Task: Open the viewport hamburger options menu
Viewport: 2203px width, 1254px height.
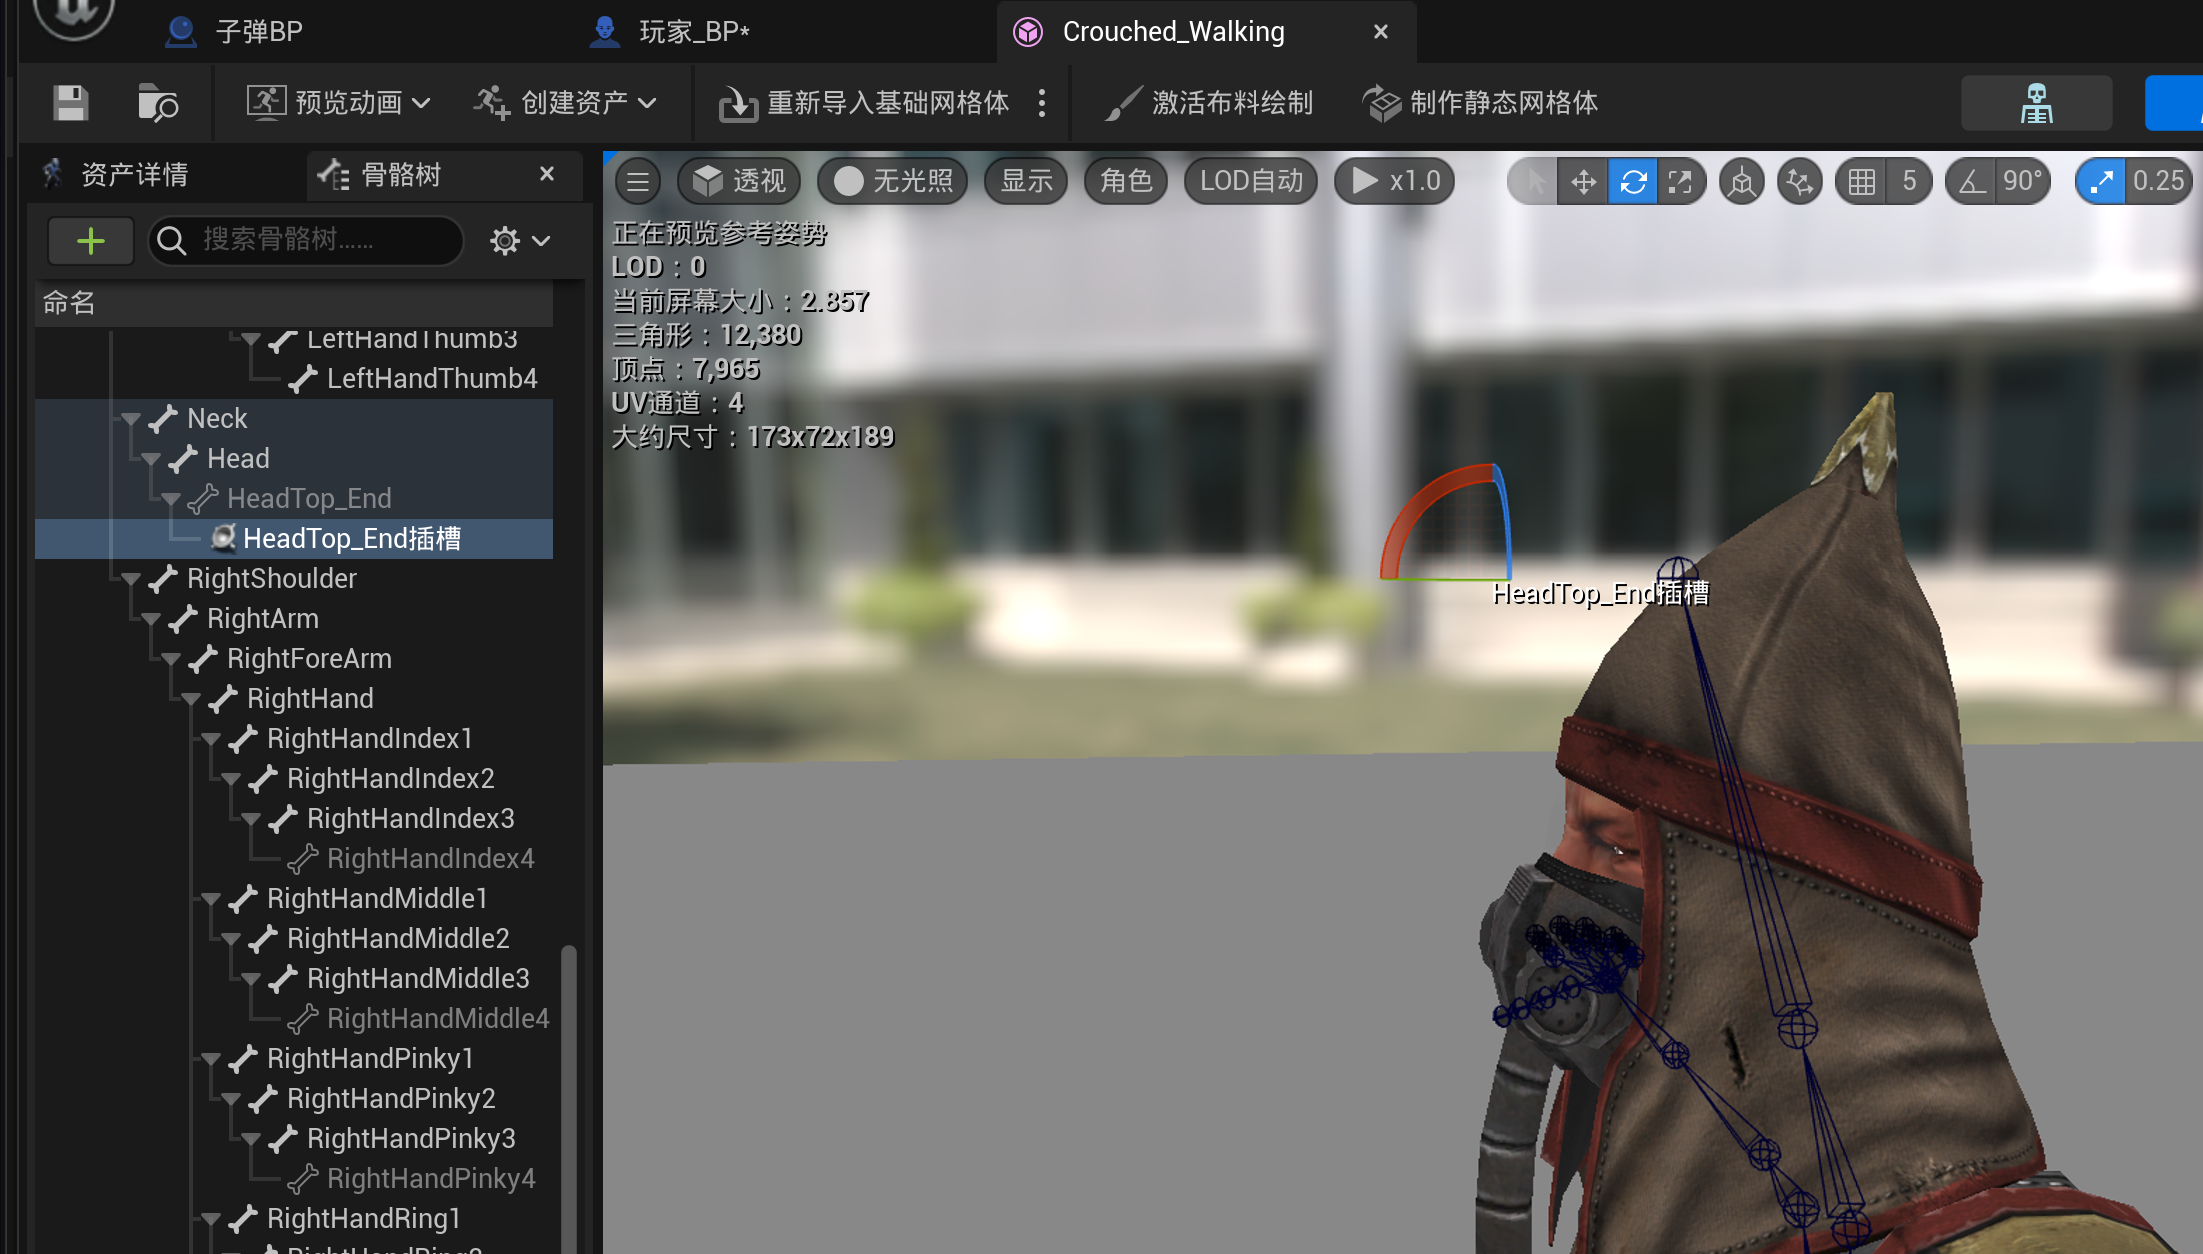Action: 638,181
